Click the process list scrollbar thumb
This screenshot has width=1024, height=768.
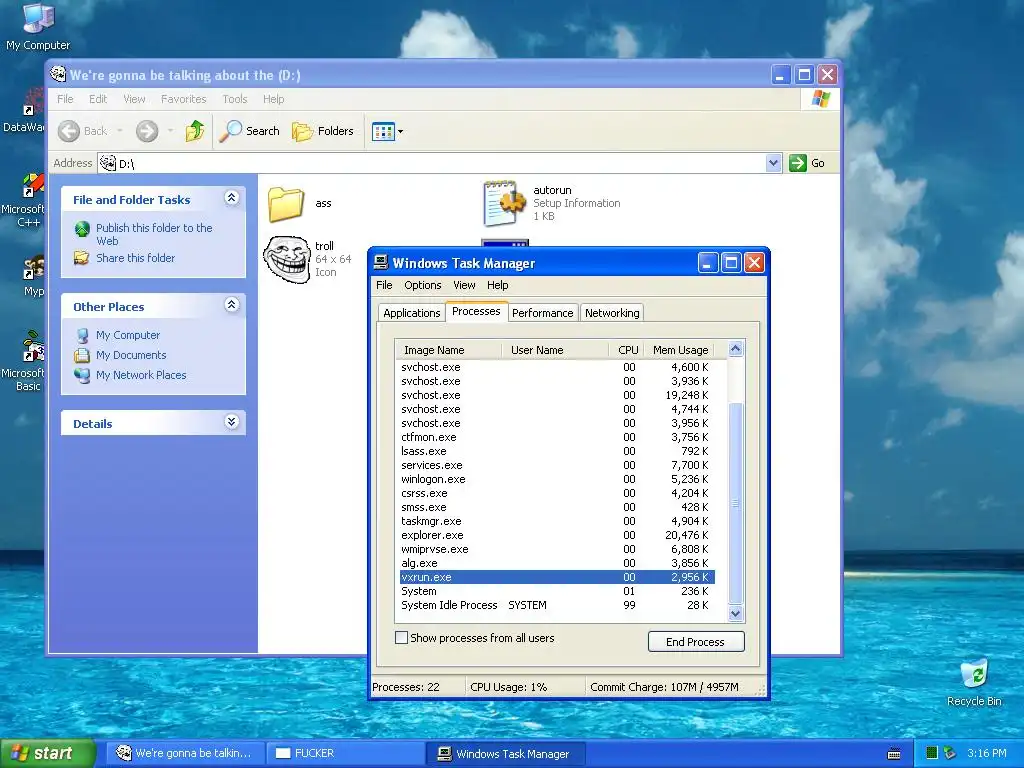735,503
